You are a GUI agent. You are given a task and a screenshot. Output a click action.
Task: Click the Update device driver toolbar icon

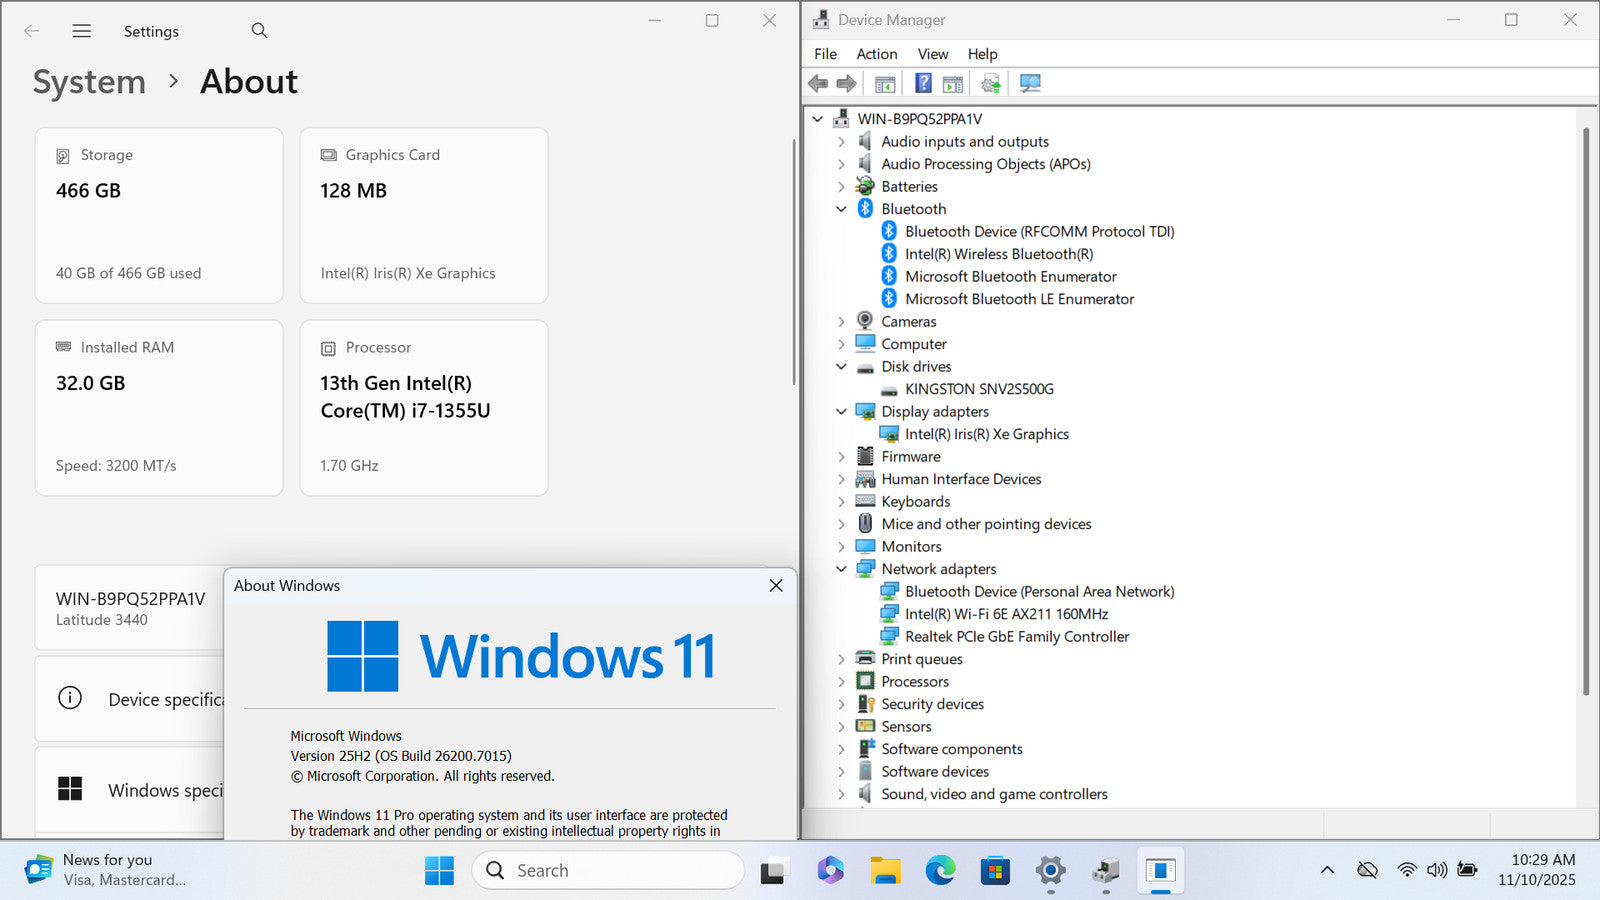[991, 84]
